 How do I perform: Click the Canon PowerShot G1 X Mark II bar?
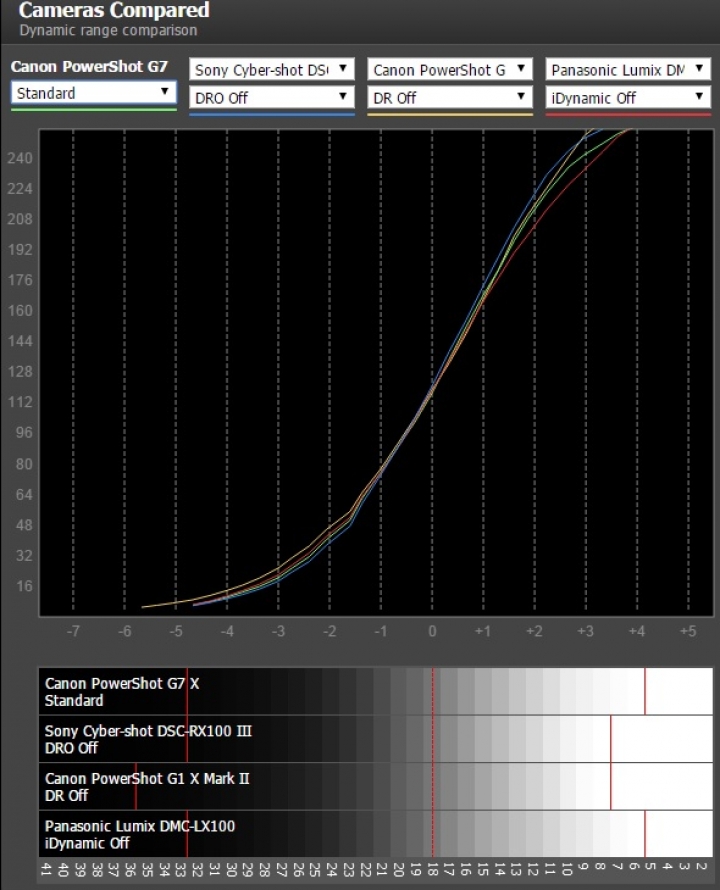(375, 787)
